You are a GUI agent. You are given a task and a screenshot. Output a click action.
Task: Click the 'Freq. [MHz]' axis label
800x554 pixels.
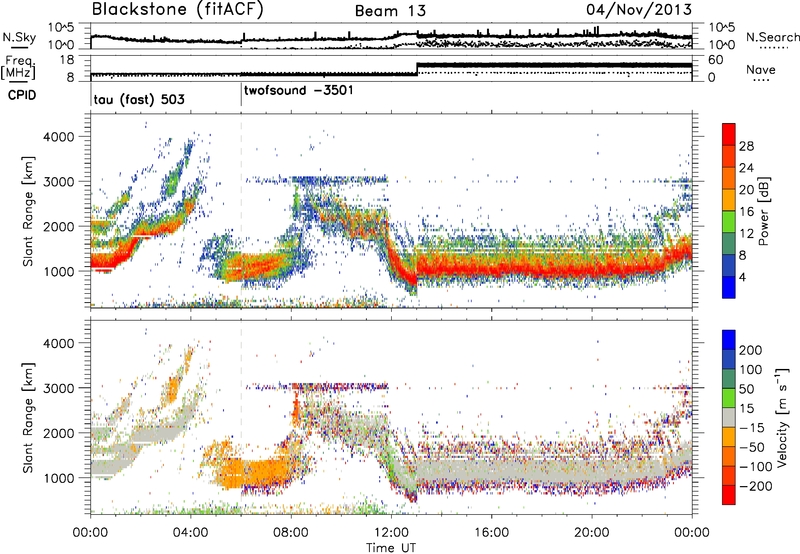pyautogui.click(x=18, y=68)
